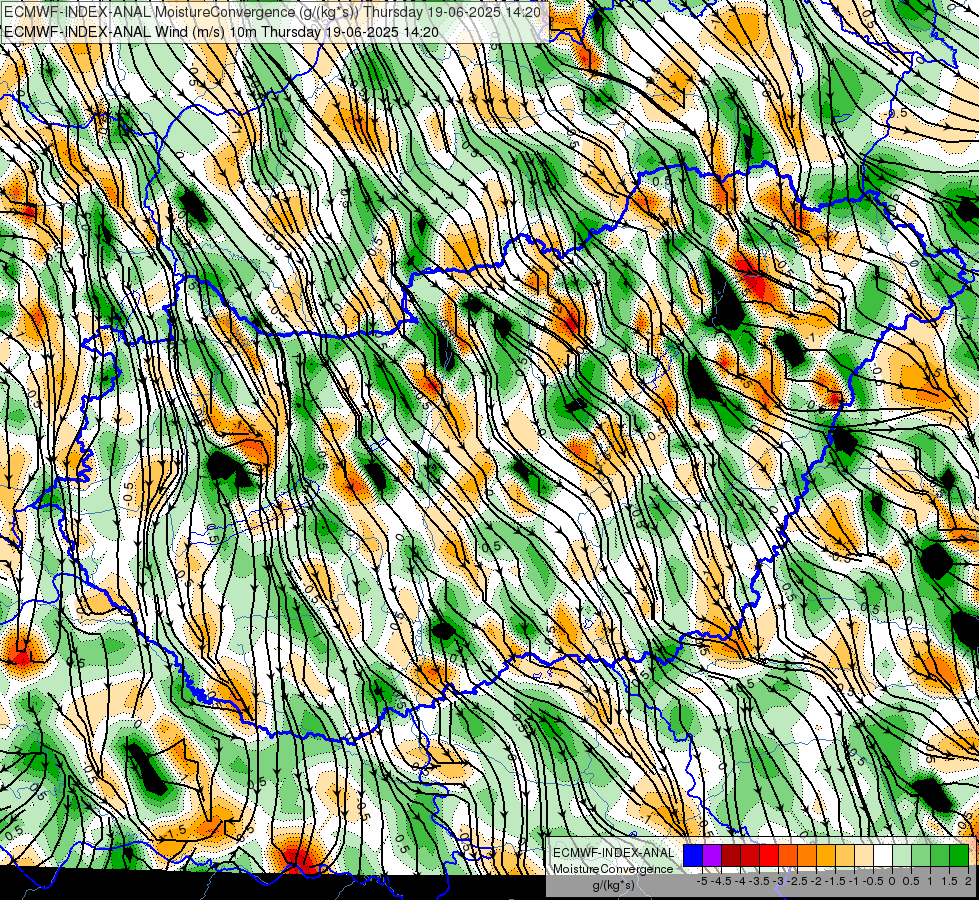Pick the red-orange swatch between -3 and -2.5
This screenshot has width=979, height=900.
[x=788, y=855]
